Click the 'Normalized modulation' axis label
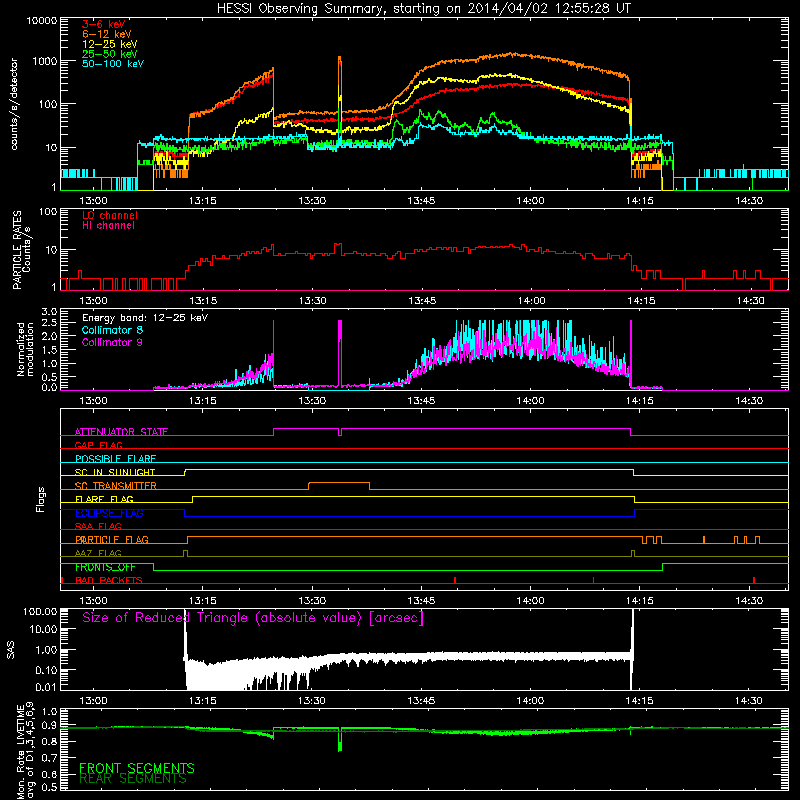This screenshot has height=800, width=800. click(24, 349)
